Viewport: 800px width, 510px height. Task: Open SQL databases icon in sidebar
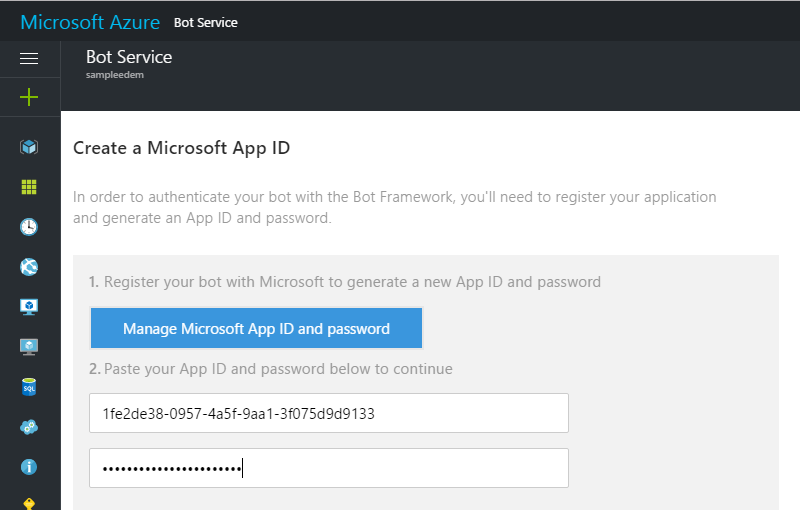29,387
